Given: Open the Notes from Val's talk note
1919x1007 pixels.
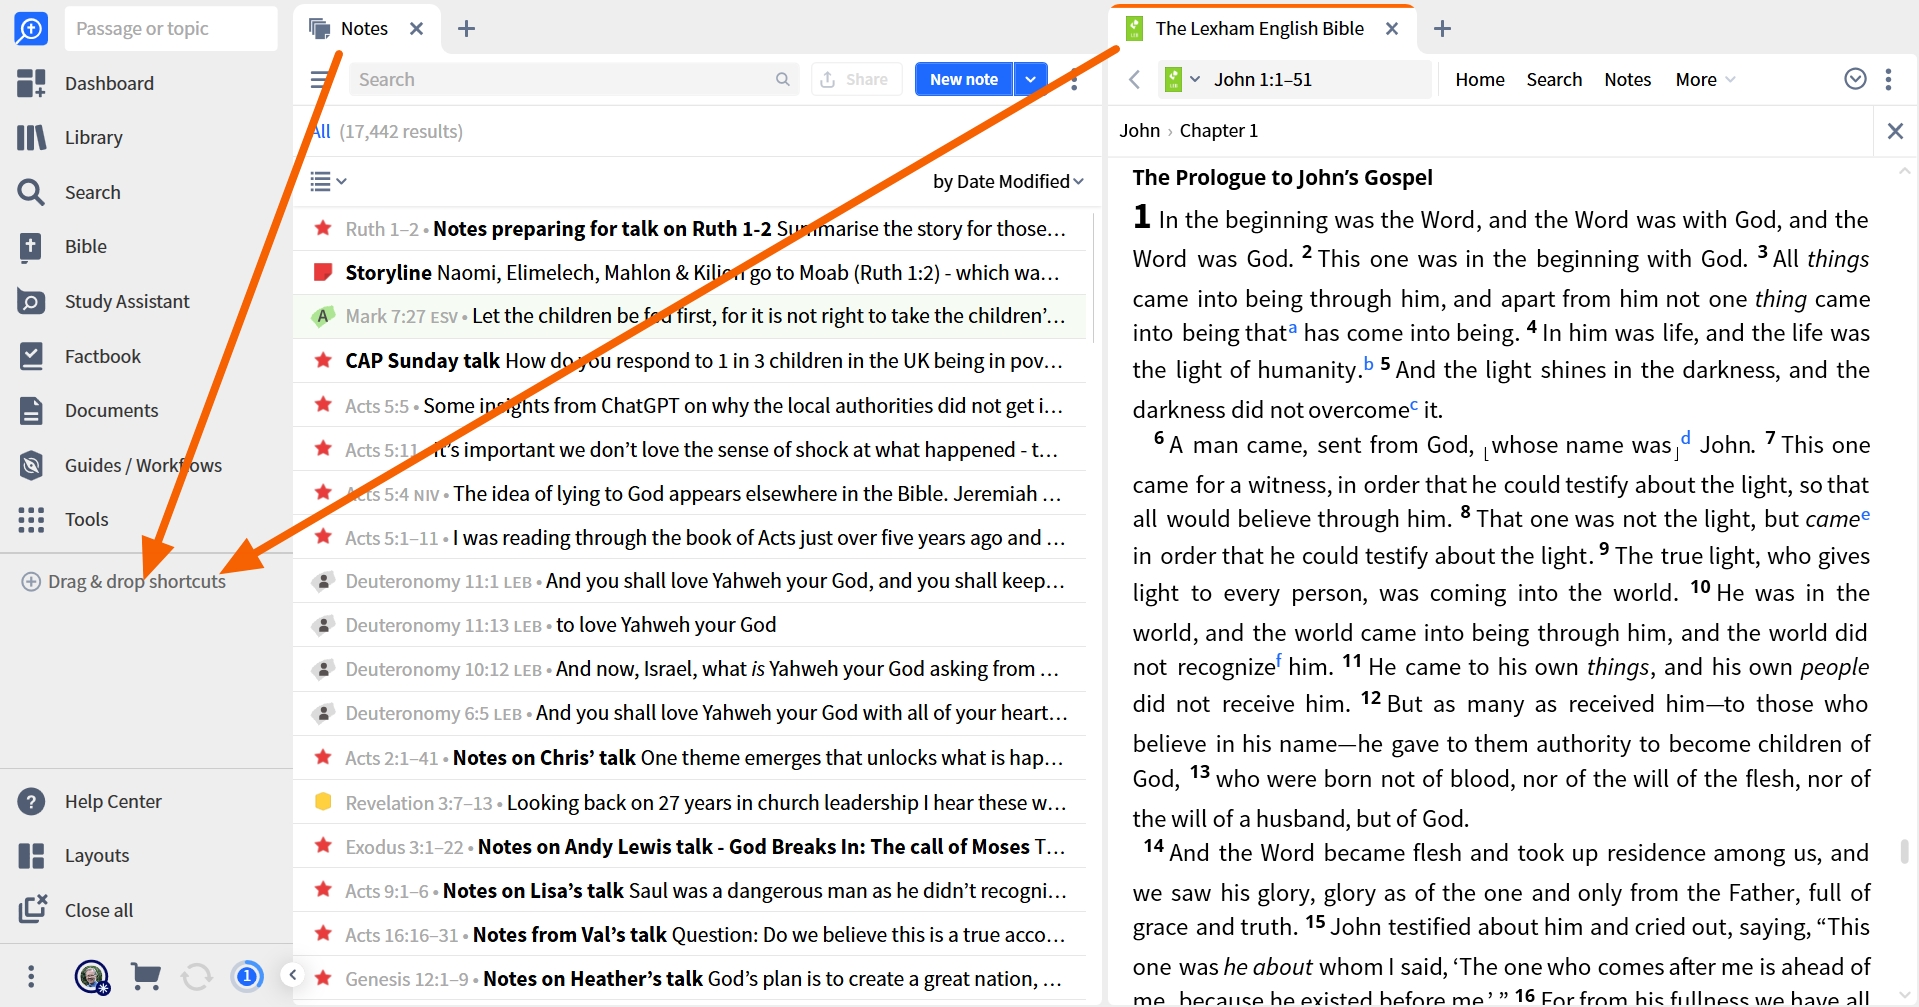Looking at the screenshot, I should tap(690, 934).
